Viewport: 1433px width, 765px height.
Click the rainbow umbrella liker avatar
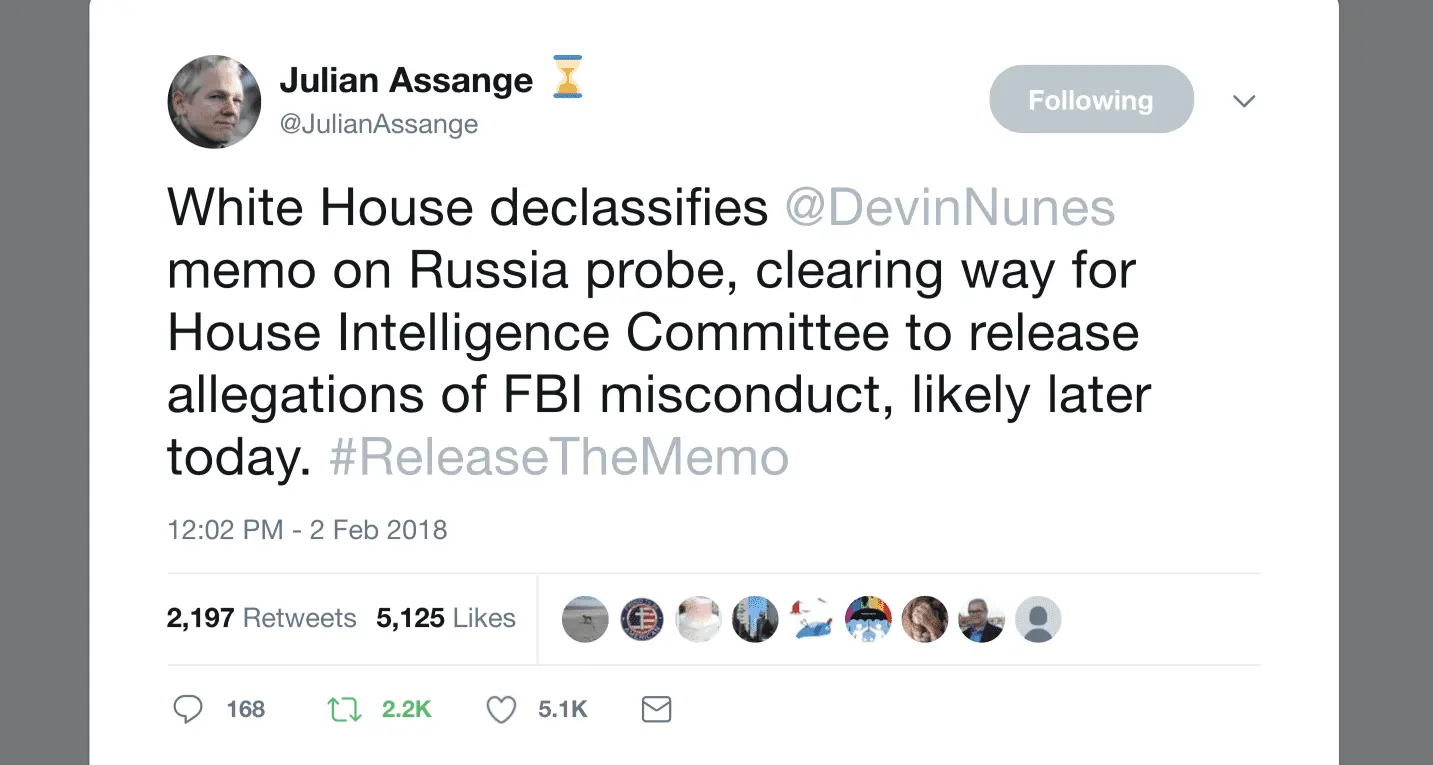point(868,620)
